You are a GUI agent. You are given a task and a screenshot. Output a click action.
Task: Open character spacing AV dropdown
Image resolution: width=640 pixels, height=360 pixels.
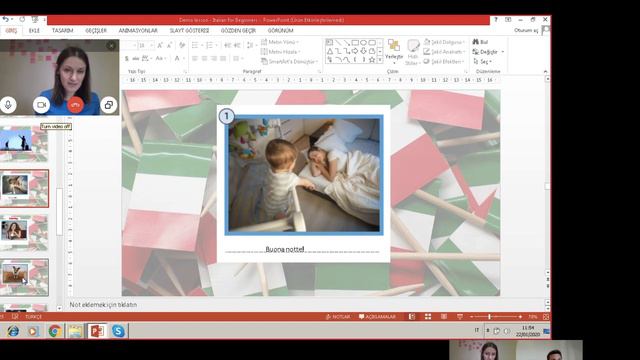point(147,58)
